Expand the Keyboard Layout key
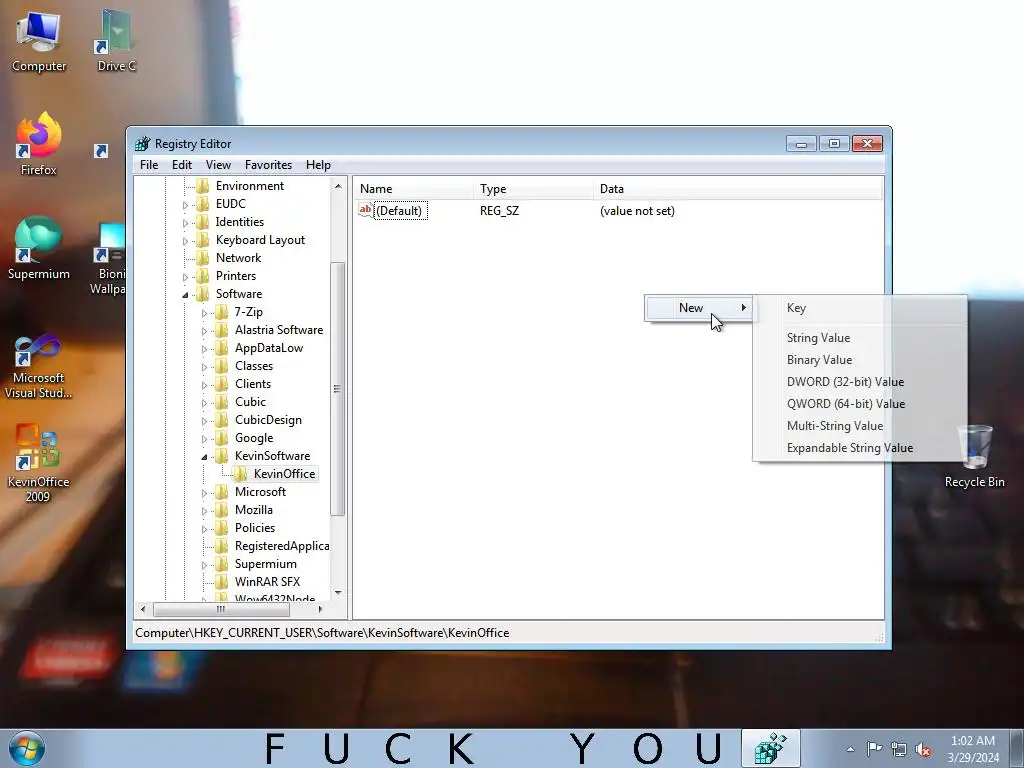 (x=185, y=241)
